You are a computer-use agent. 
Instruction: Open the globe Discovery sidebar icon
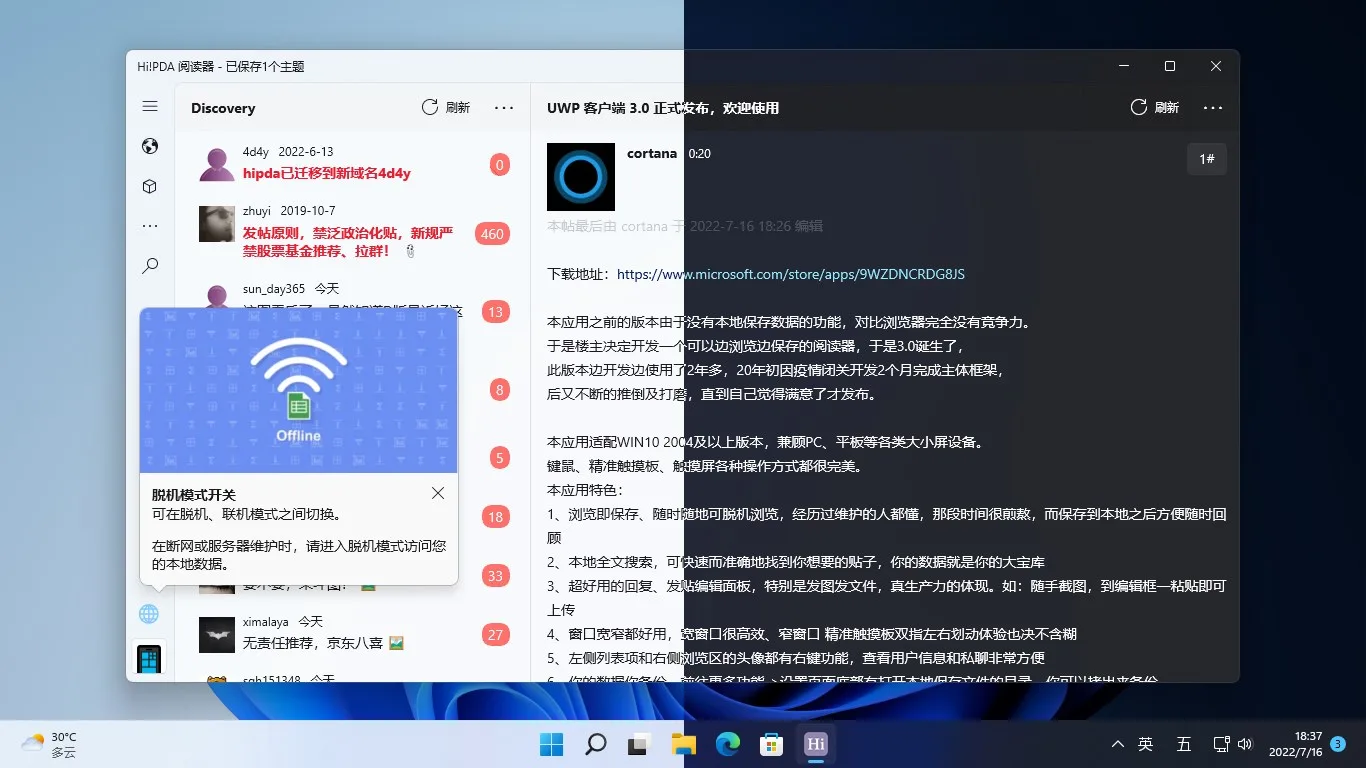click(150, 147)
